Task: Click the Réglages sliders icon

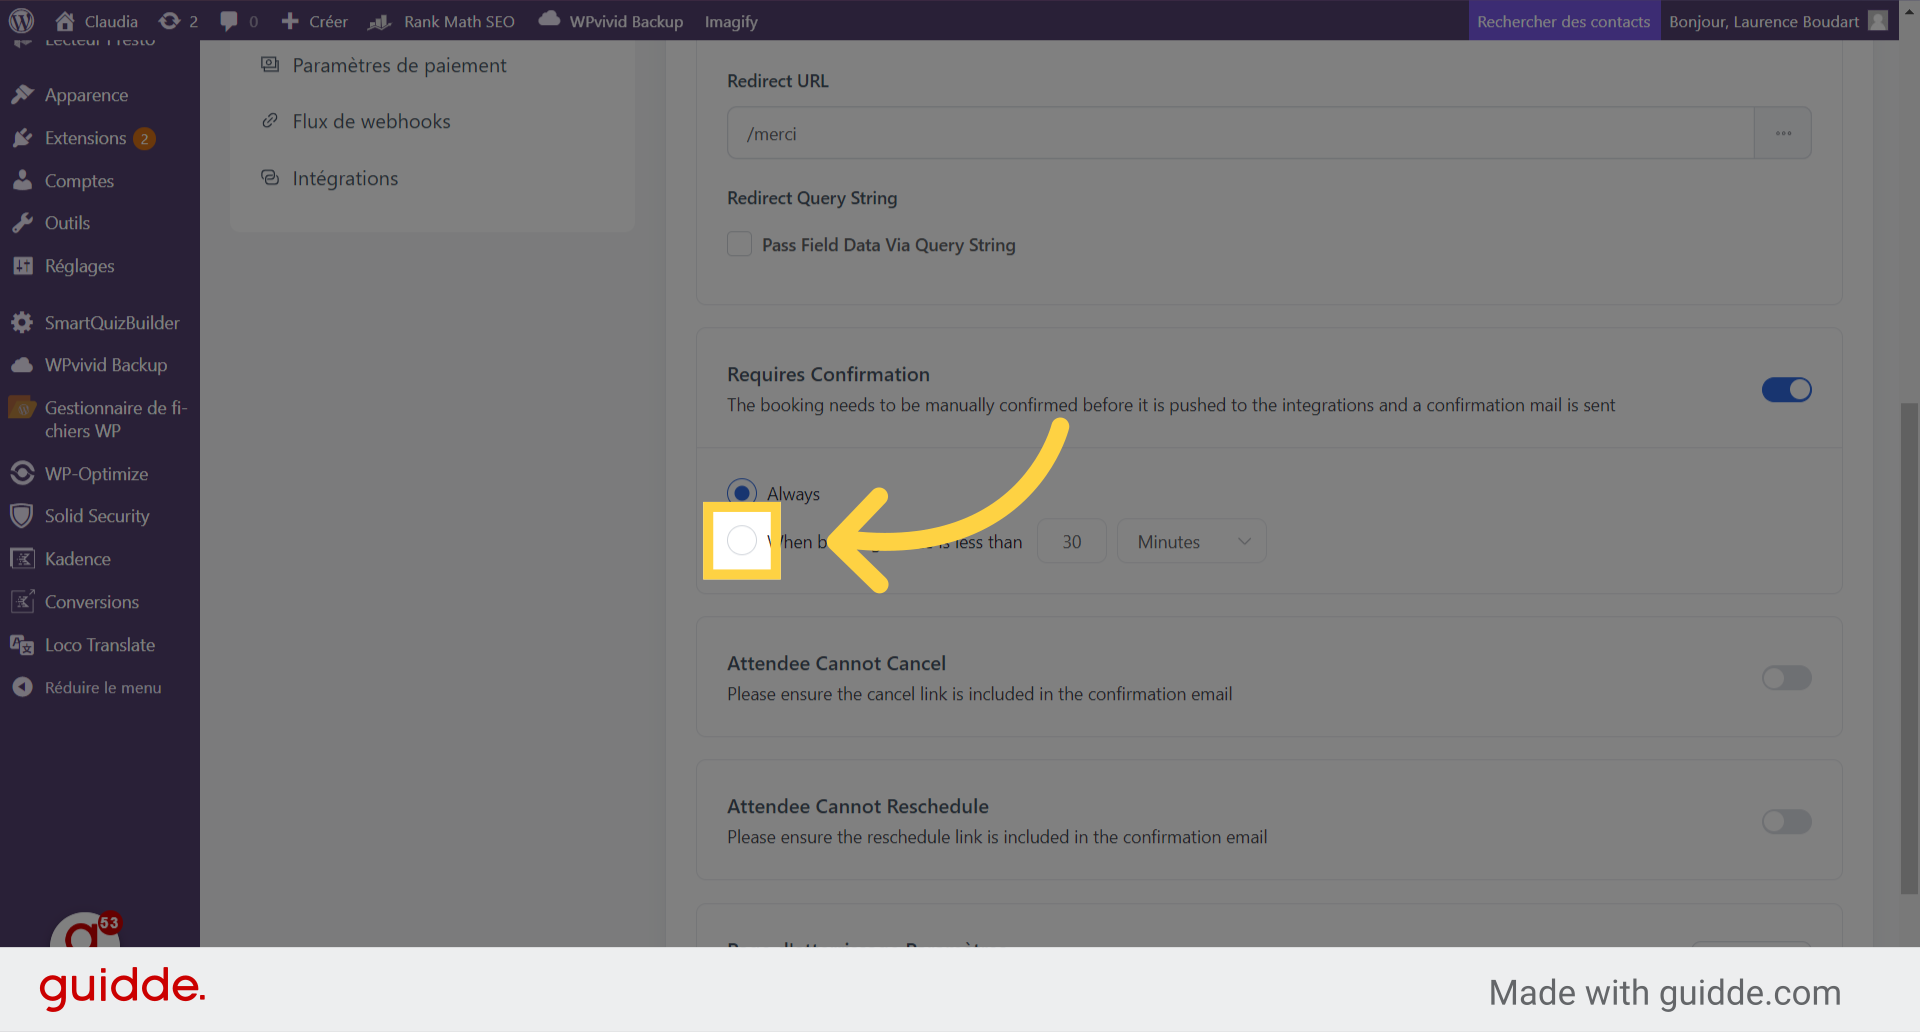Action: 22,266
